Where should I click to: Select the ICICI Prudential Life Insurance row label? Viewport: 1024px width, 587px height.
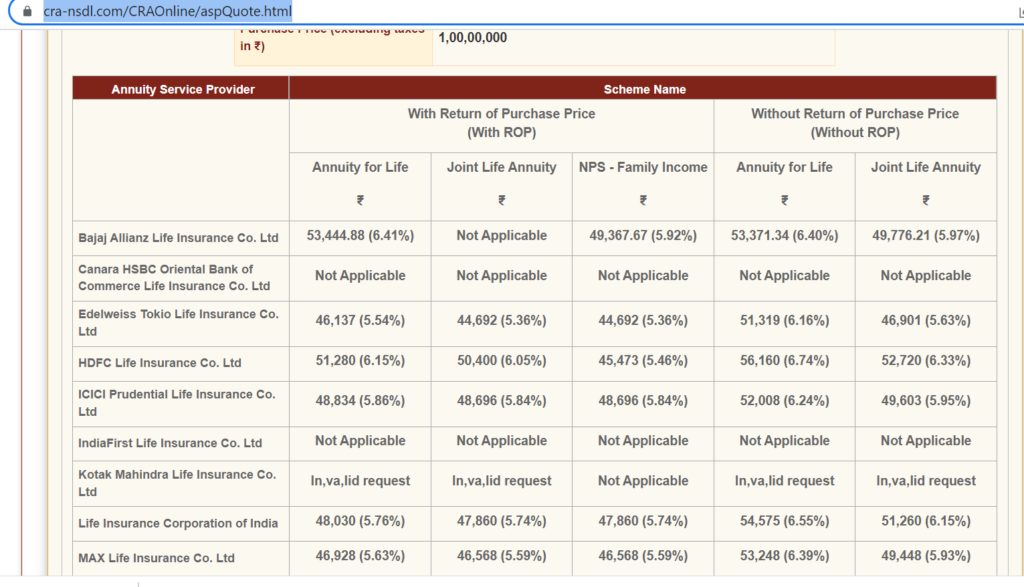176,402
